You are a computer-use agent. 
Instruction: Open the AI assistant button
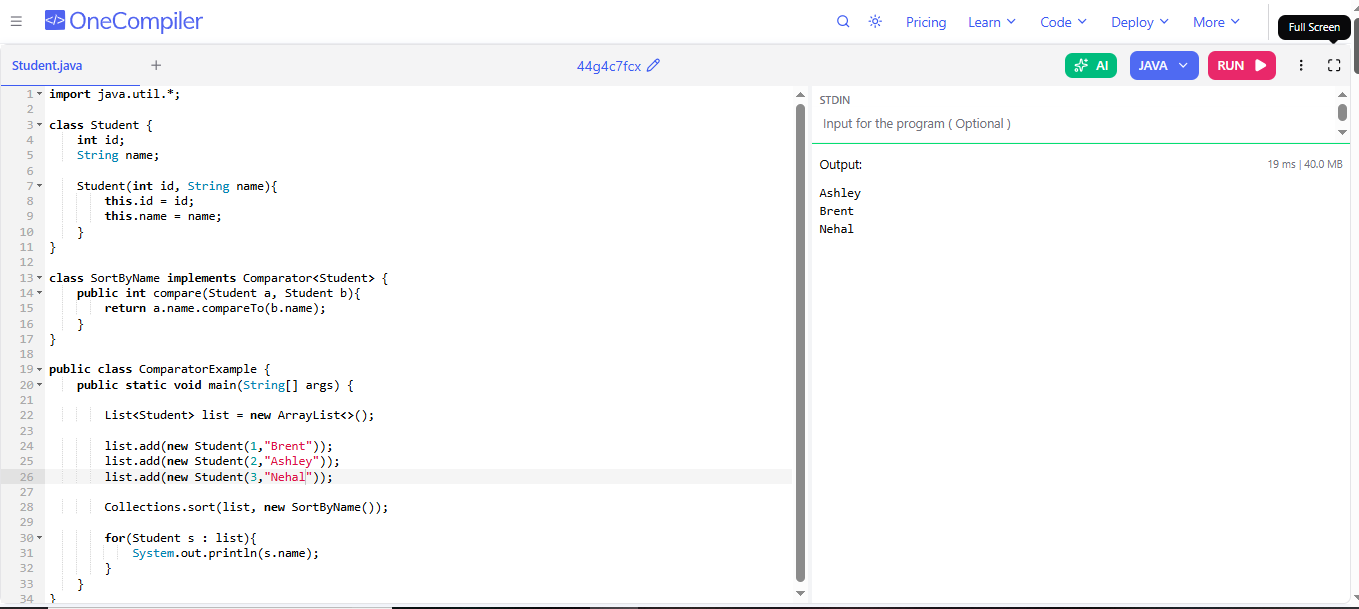1090,66
